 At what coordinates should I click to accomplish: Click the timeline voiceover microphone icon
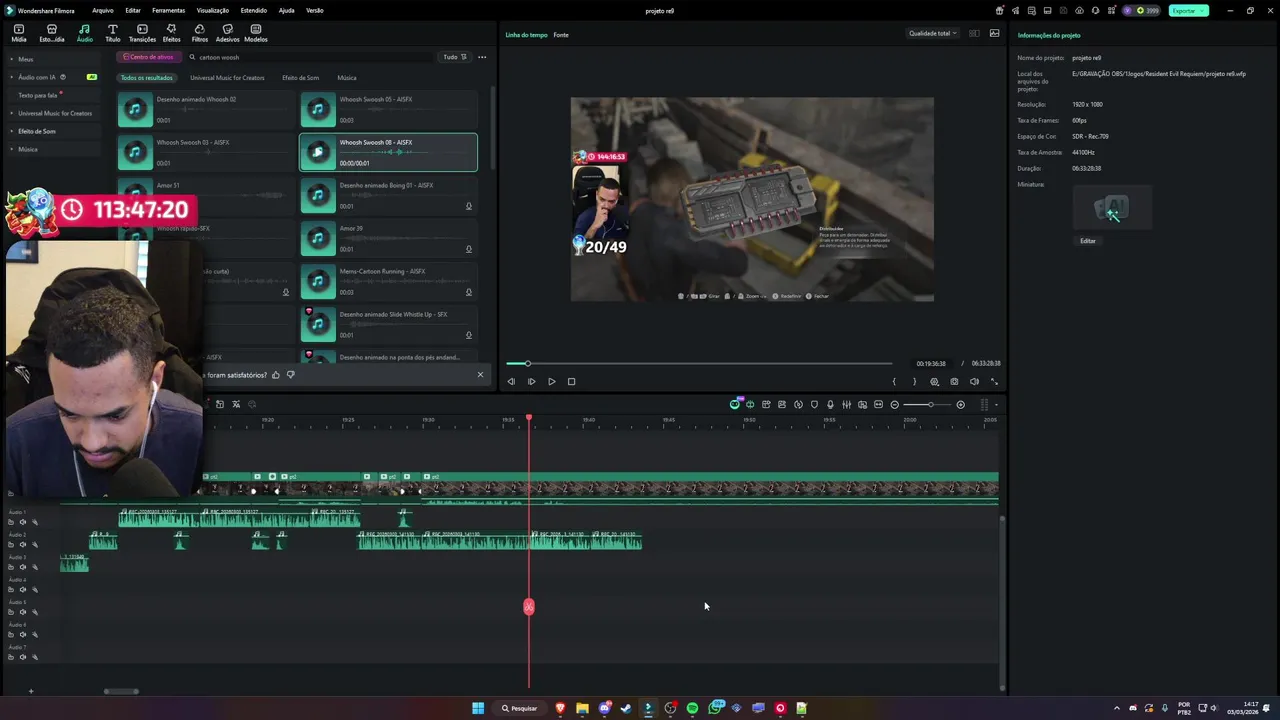click(x=830, y=405)
